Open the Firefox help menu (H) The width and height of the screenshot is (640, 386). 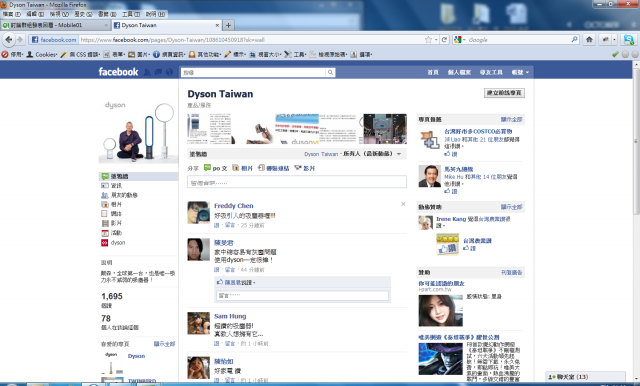pos(156,14)
